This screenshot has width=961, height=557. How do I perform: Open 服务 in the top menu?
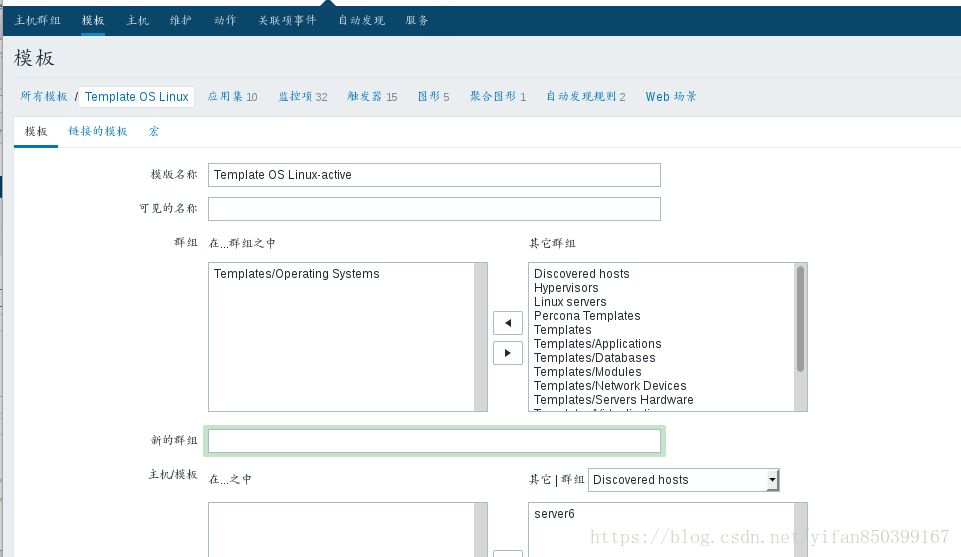click(x=417, y=20)
